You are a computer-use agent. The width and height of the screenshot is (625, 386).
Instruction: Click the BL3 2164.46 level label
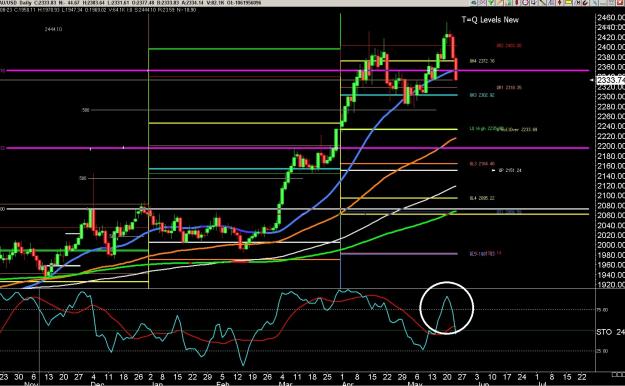coord(482,163)
